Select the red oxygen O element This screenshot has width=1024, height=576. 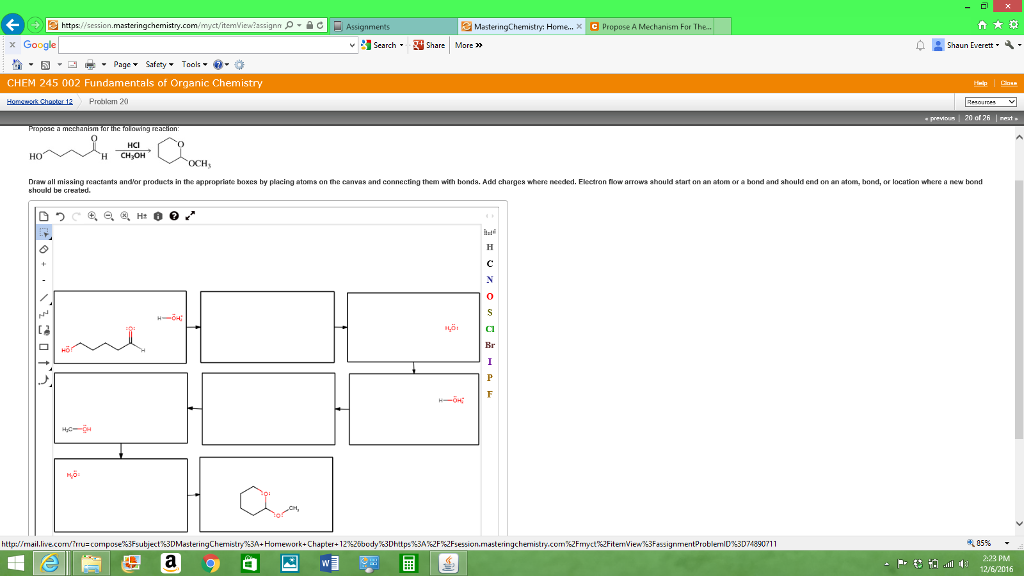coord(489,296)
